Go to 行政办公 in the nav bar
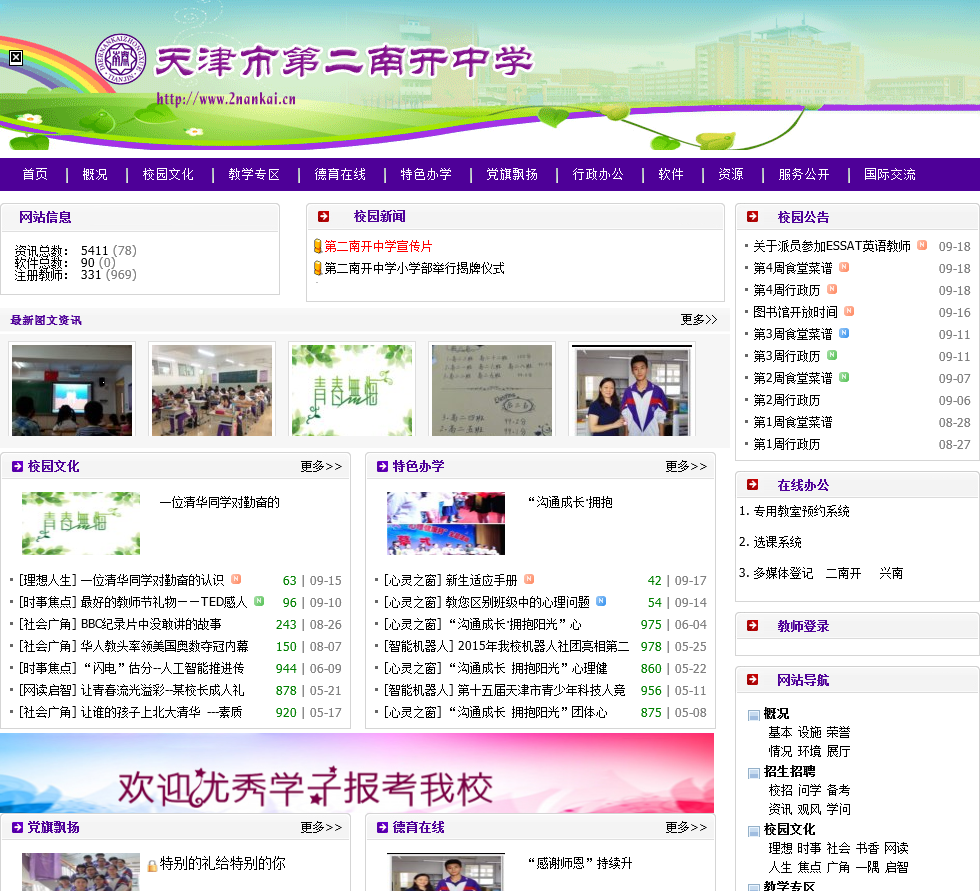980x891 pixels. 598,174
